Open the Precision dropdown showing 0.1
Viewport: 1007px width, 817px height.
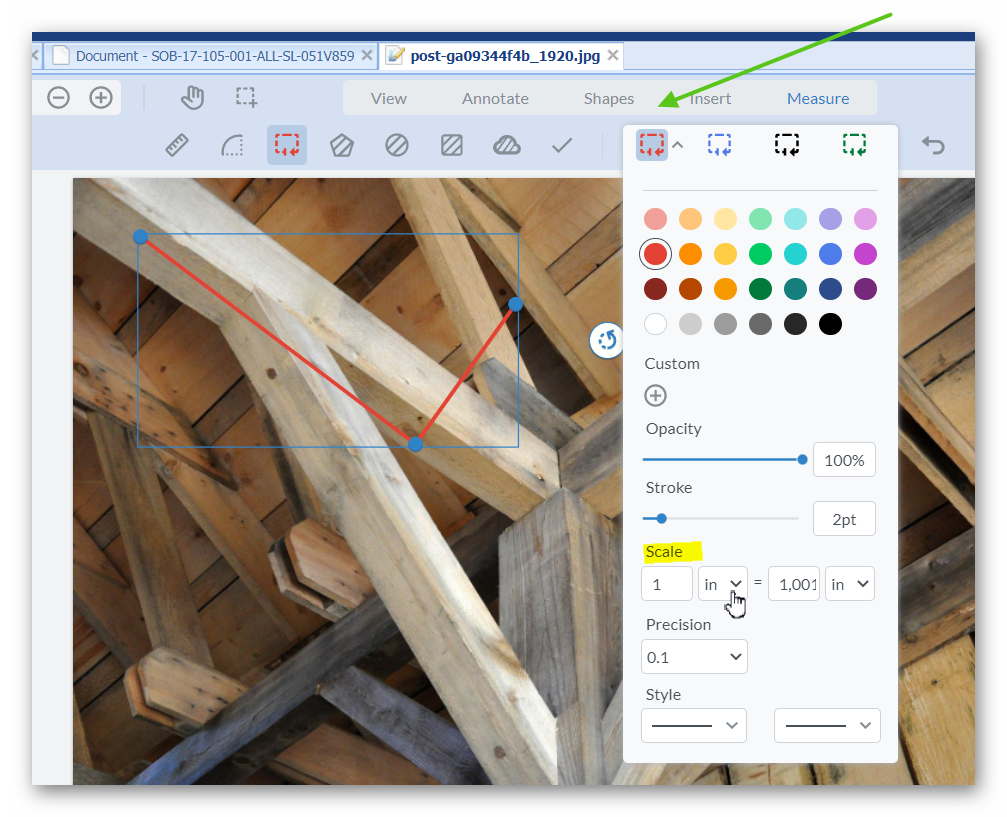[694, 657]
